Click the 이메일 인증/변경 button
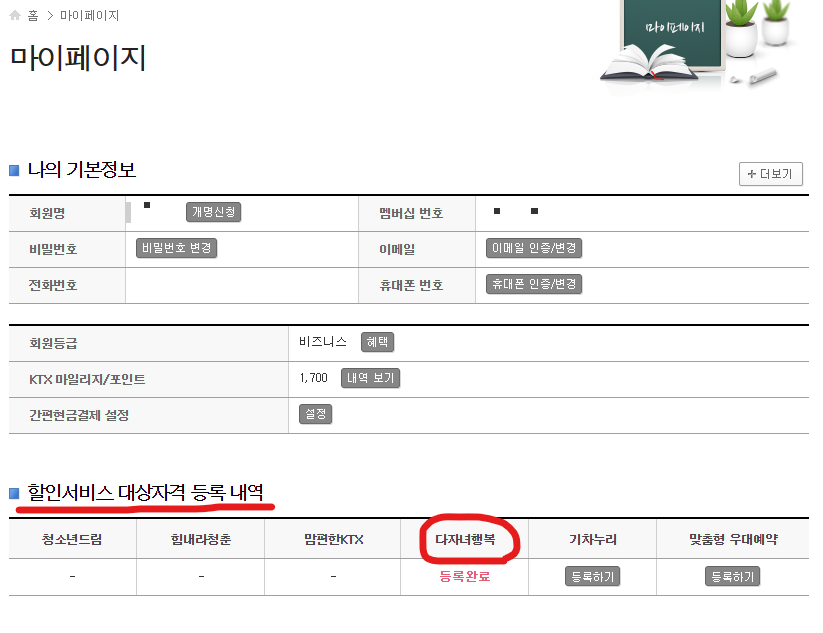 coord(534,248)
